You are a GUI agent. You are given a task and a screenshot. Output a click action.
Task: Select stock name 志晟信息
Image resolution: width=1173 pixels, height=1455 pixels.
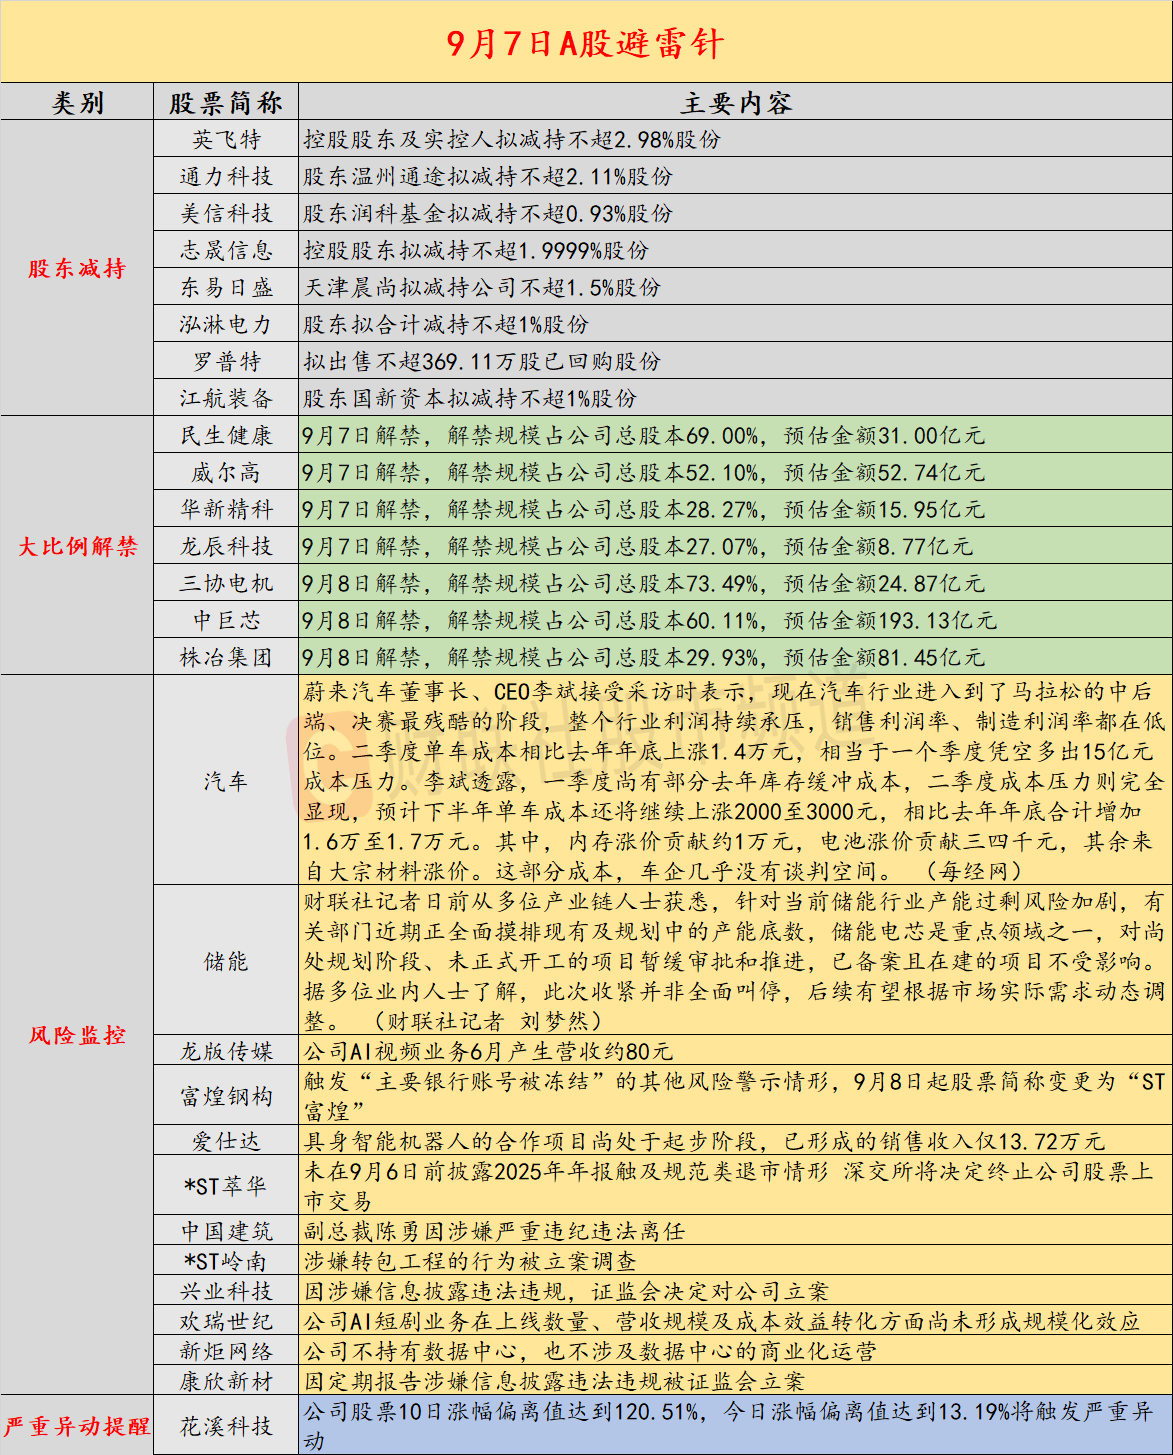click(226, 250)
